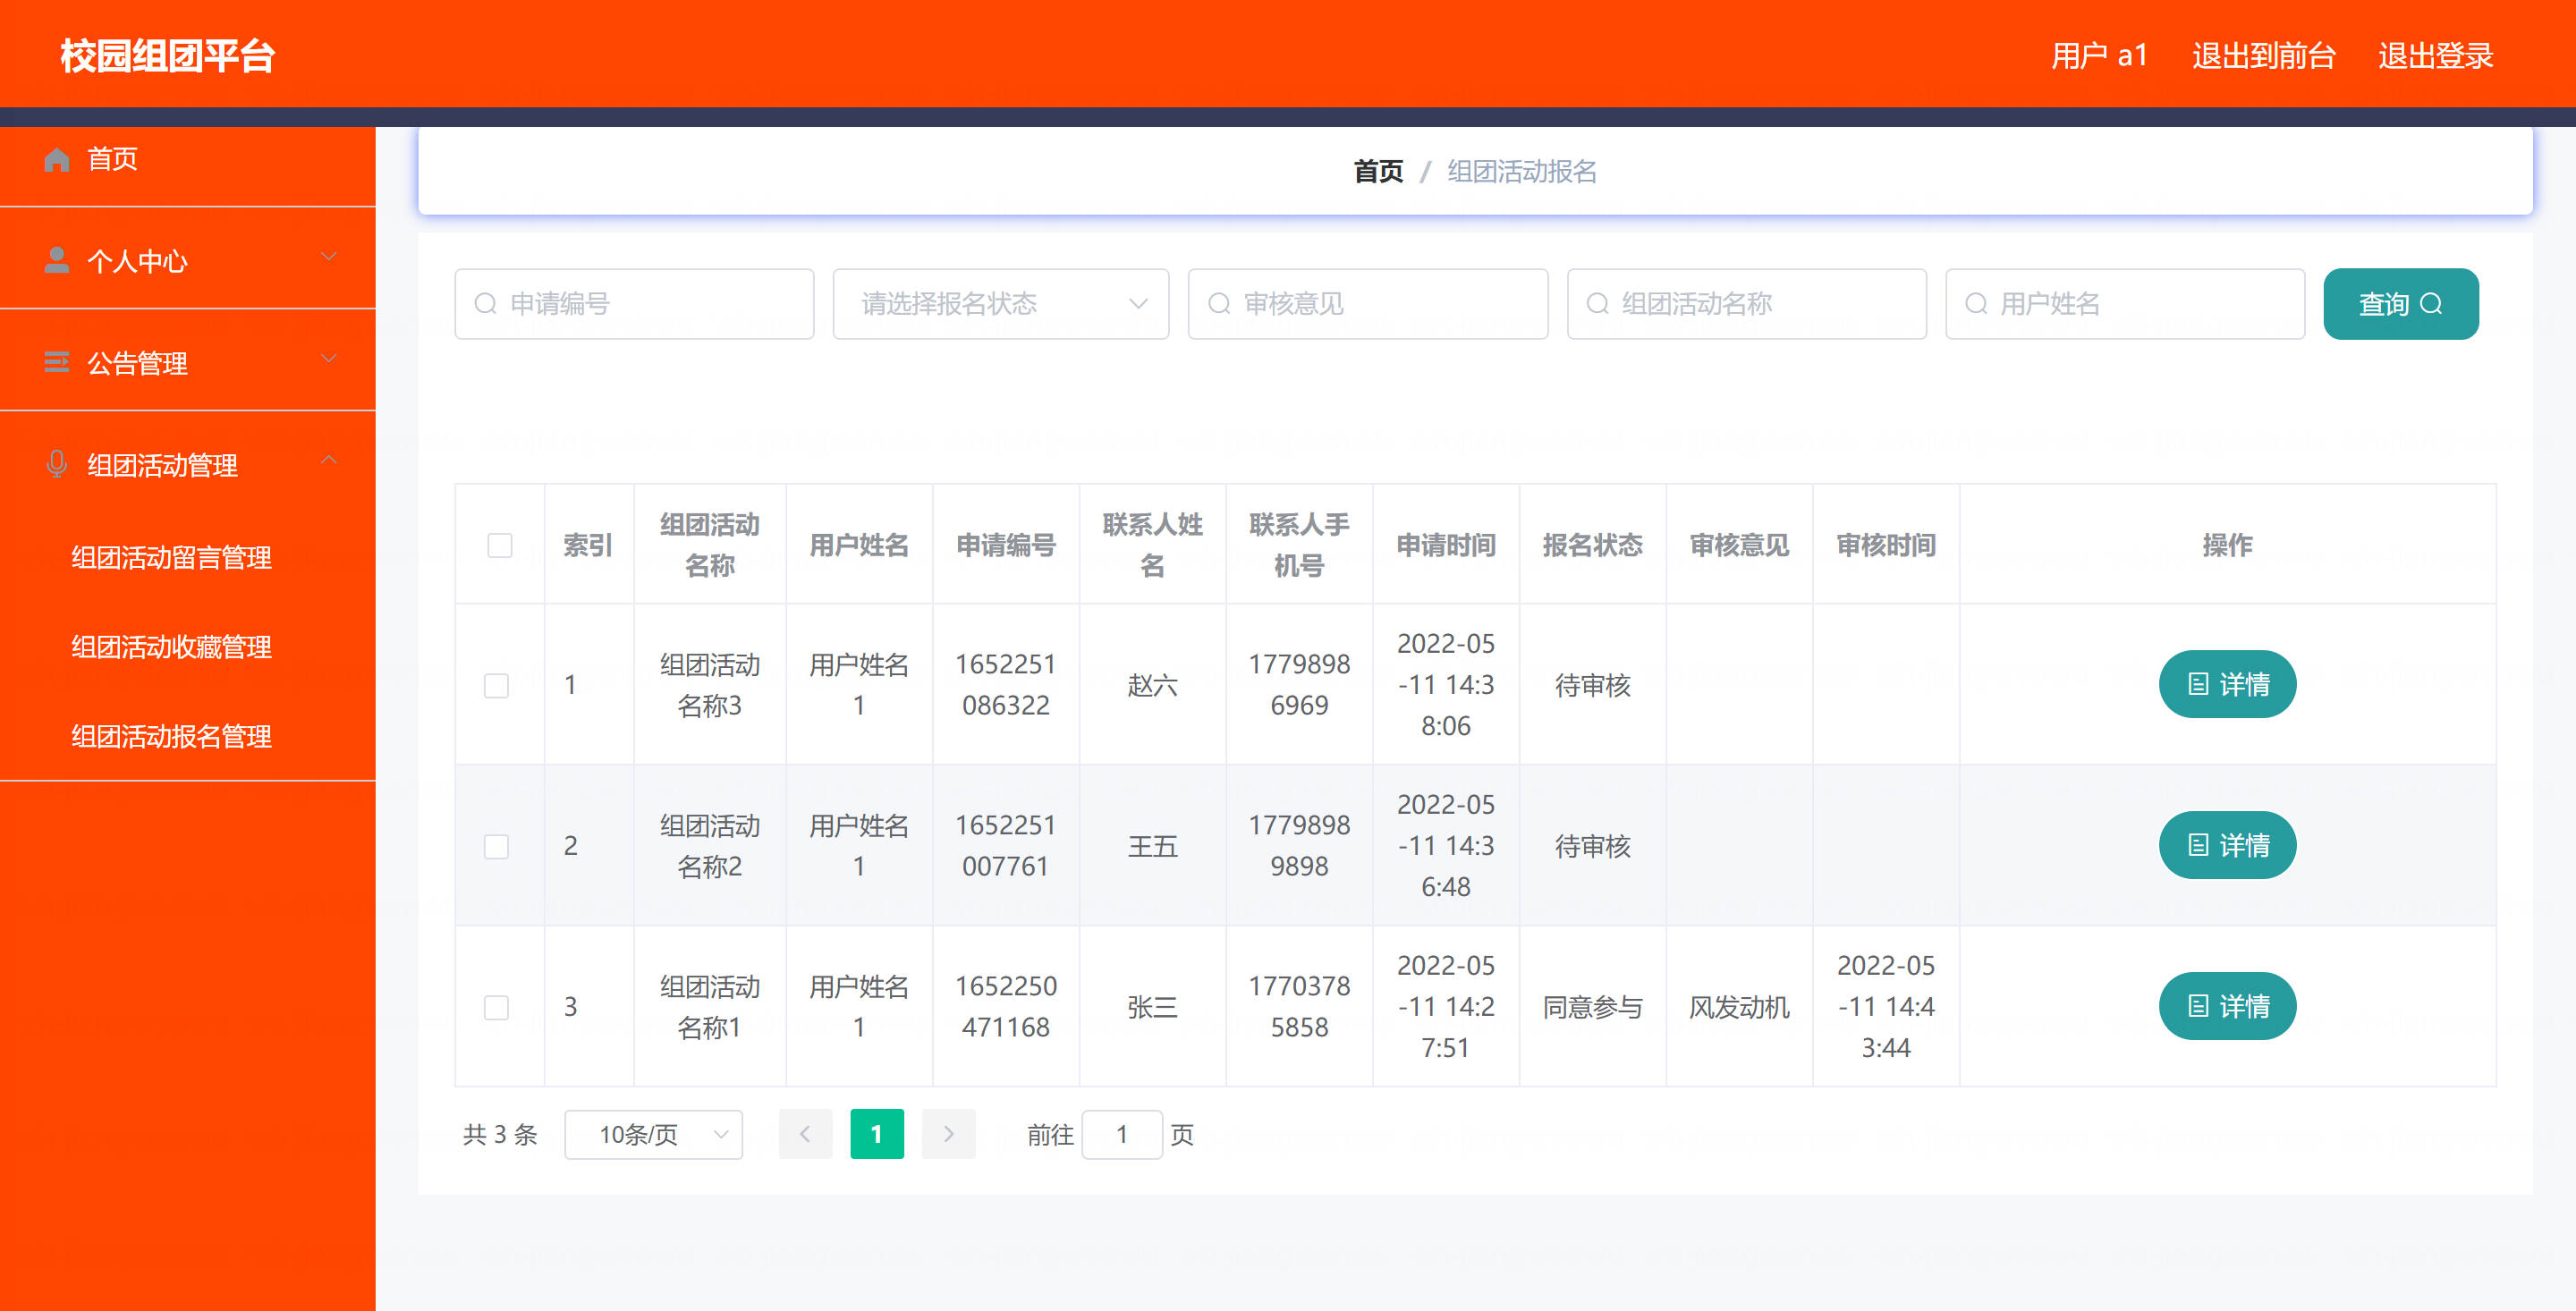Click the 共 3 条 total count text
This screenshot has width=2576, height=1311.
[x=500, y=1134]
